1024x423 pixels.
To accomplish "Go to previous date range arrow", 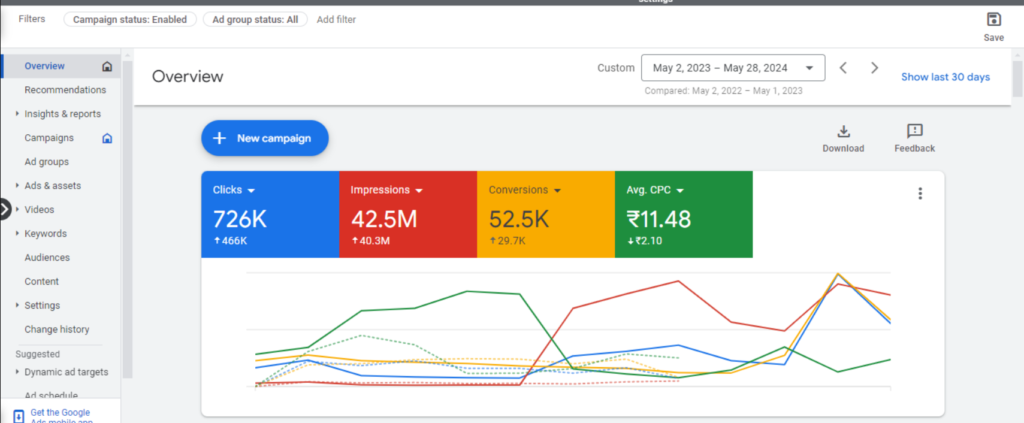I will click(x=843, y=68).
